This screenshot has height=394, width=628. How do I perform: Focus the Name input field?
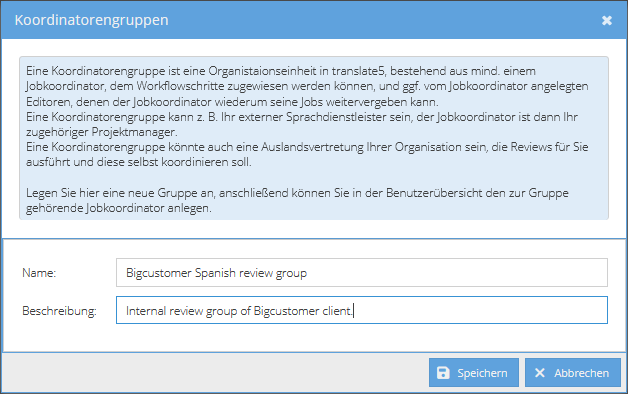point(362,273)
